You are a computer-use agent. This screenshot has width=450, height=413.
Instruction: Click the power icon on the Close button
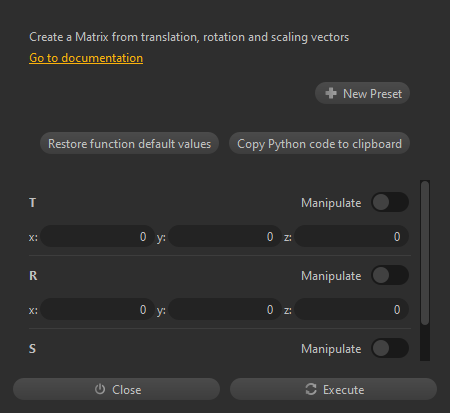point(100,389)
